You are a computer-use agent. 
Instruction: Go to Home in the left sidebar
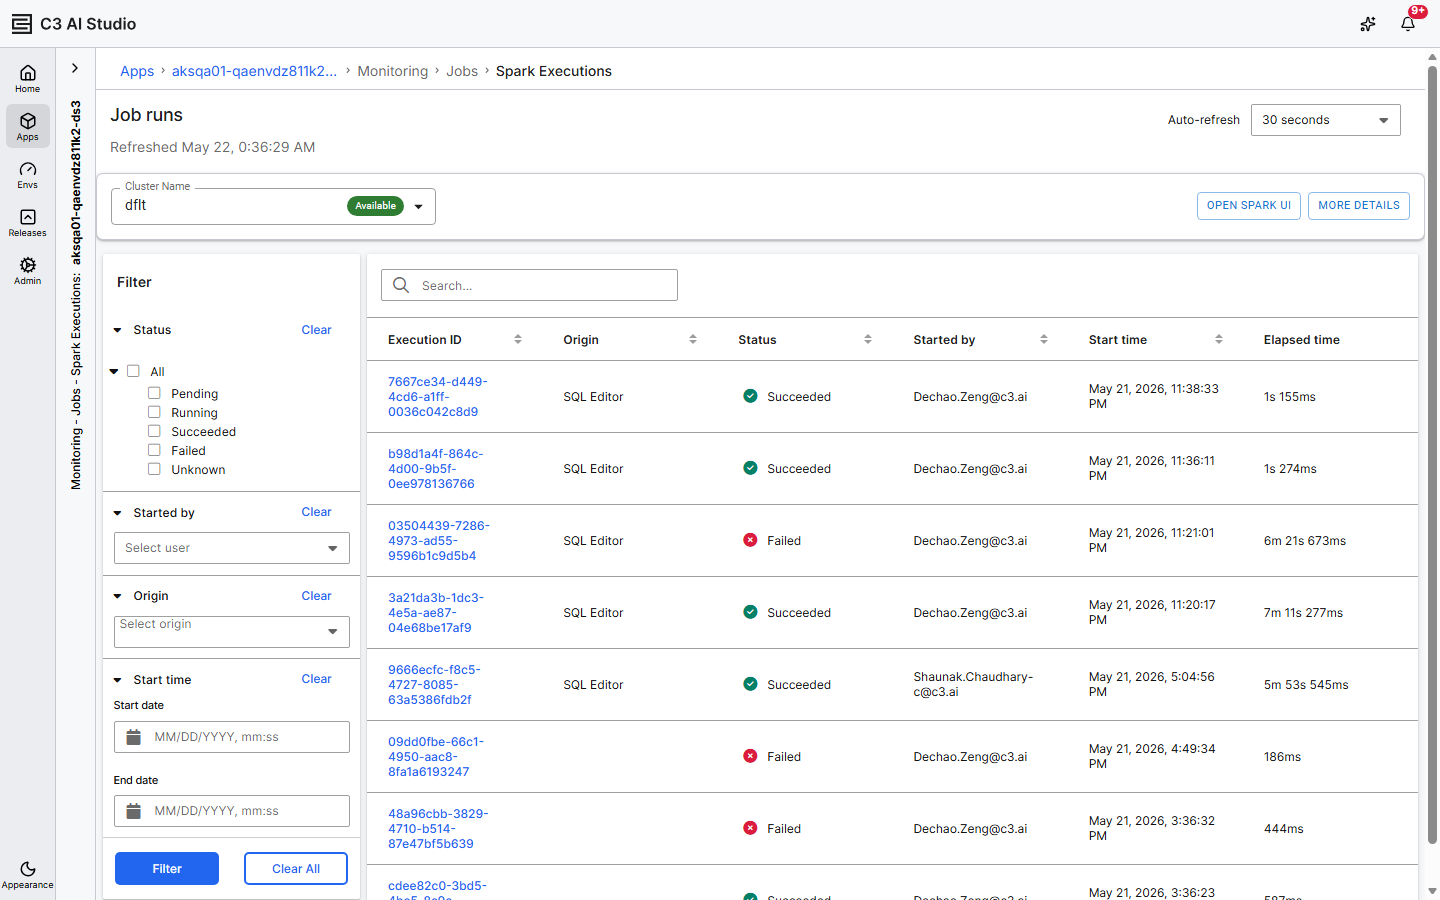pos(28,78)
